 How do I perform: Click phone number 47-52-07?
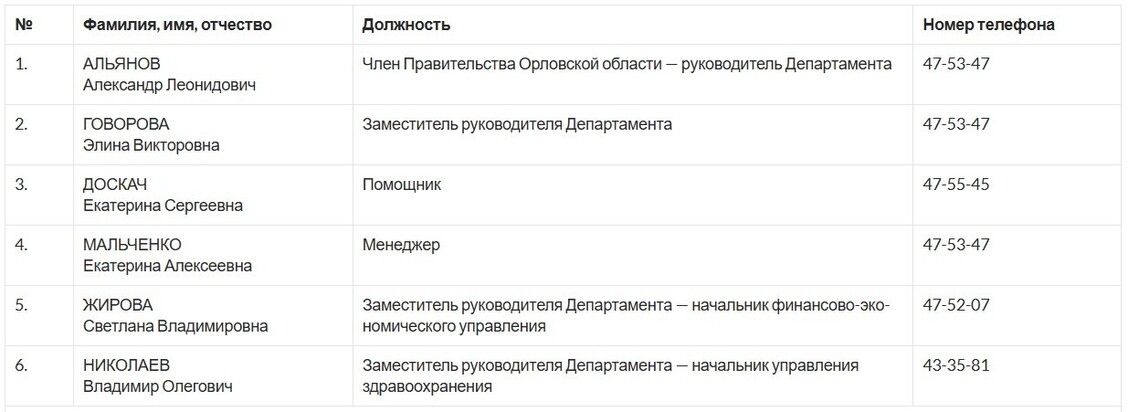[956, 305]
